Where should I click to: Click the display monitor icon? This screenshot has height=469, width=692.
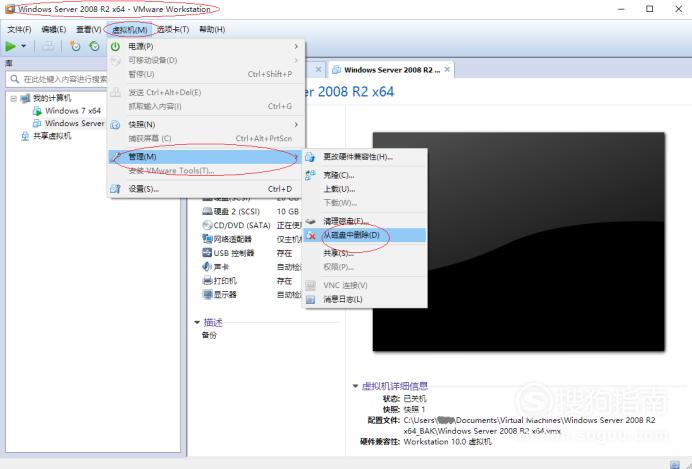pyautogui.click(x=207, y=294)
